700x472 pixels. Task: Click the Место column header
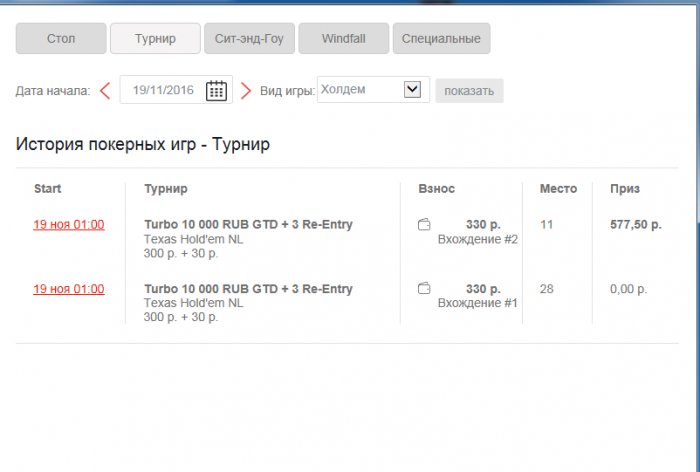558,188
